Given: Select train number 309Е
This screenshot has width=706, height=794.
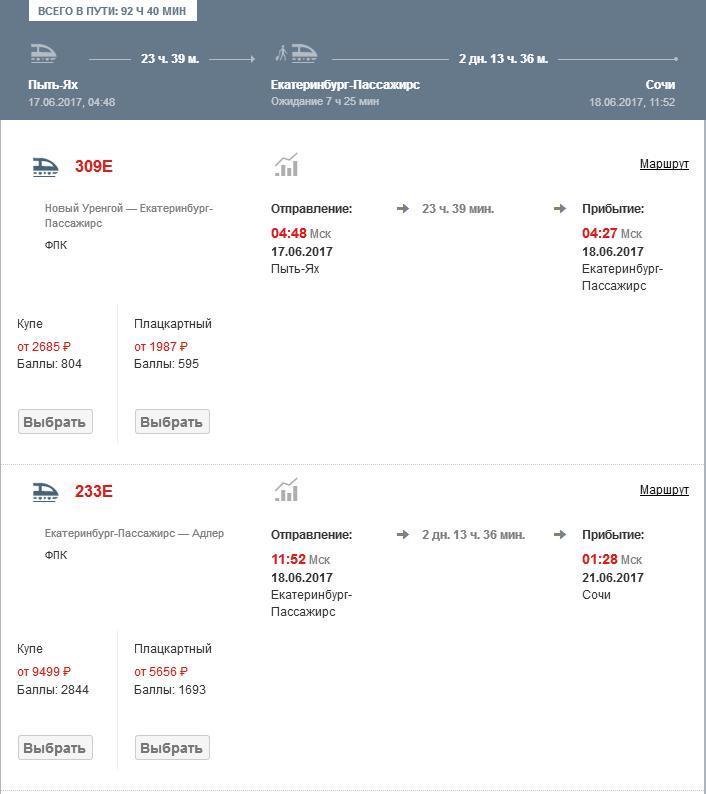Looking at the screenshot, I should (x=94, y=167).
